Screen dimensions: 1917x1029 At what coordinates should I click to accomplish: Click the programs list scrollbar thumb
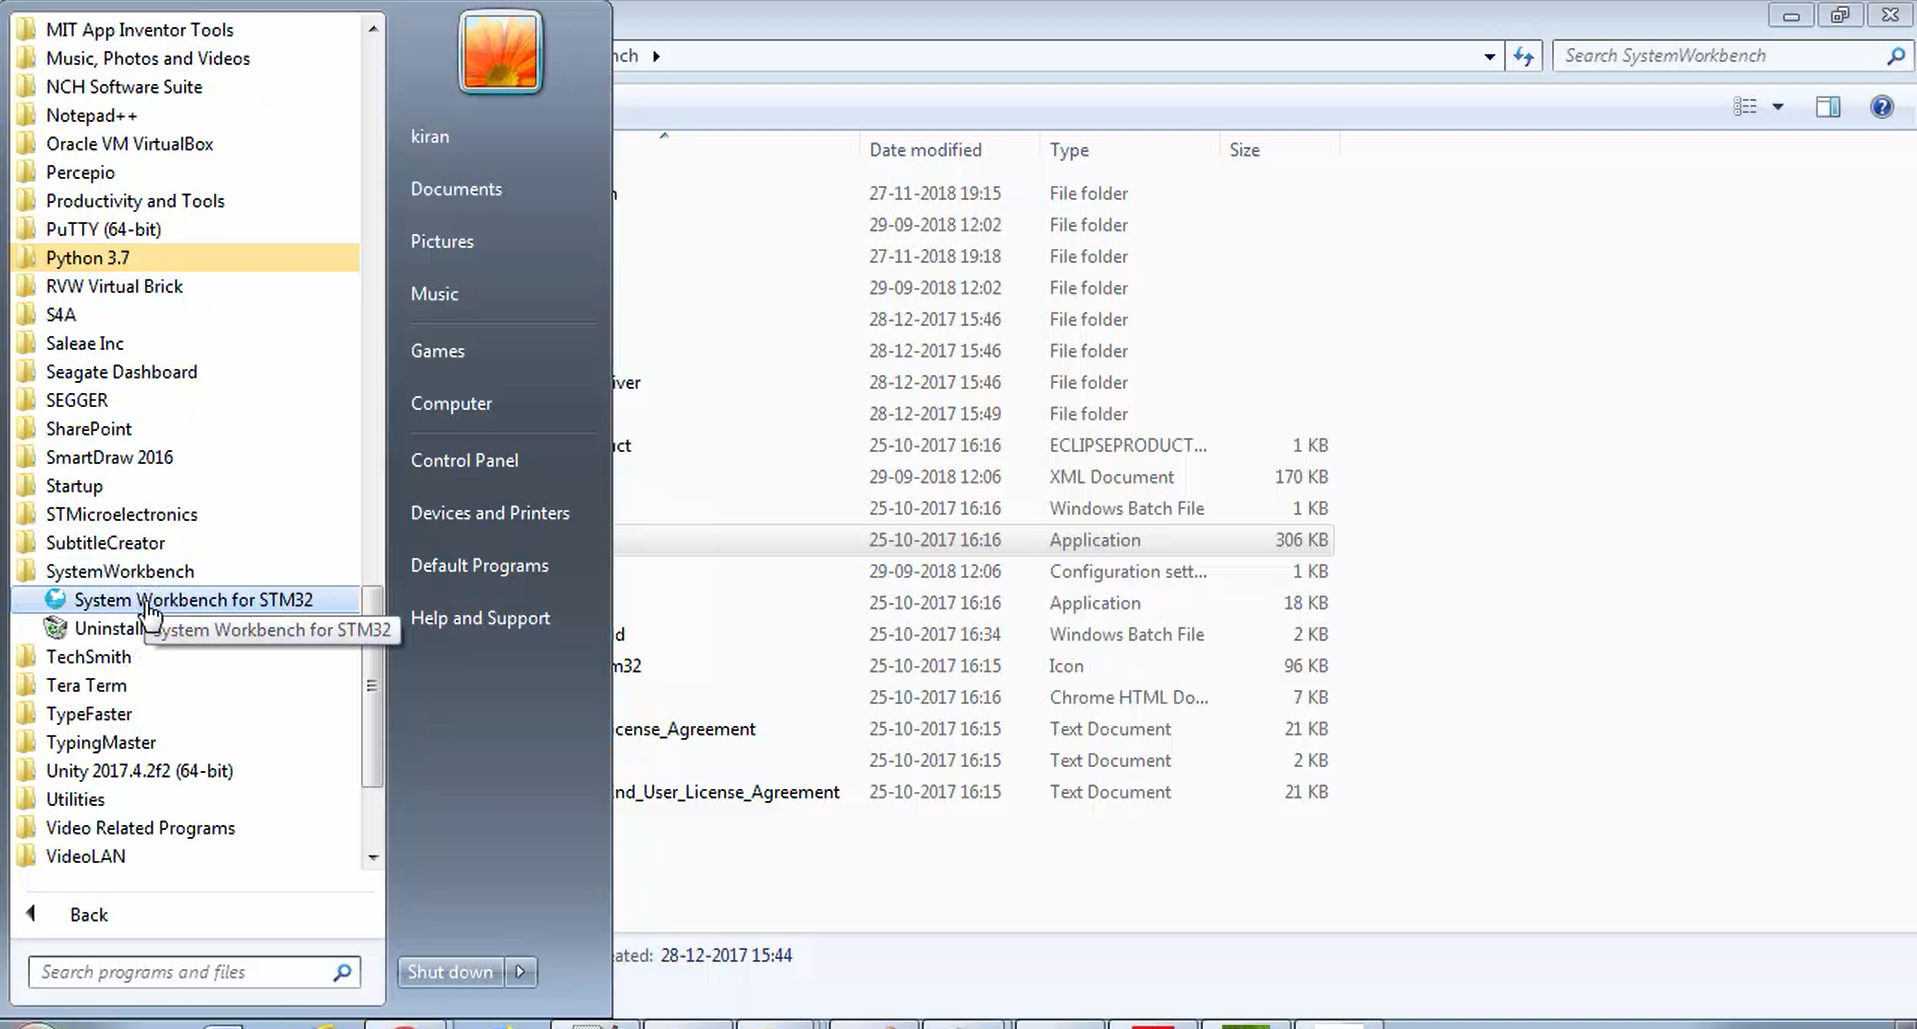pos(372,686)
